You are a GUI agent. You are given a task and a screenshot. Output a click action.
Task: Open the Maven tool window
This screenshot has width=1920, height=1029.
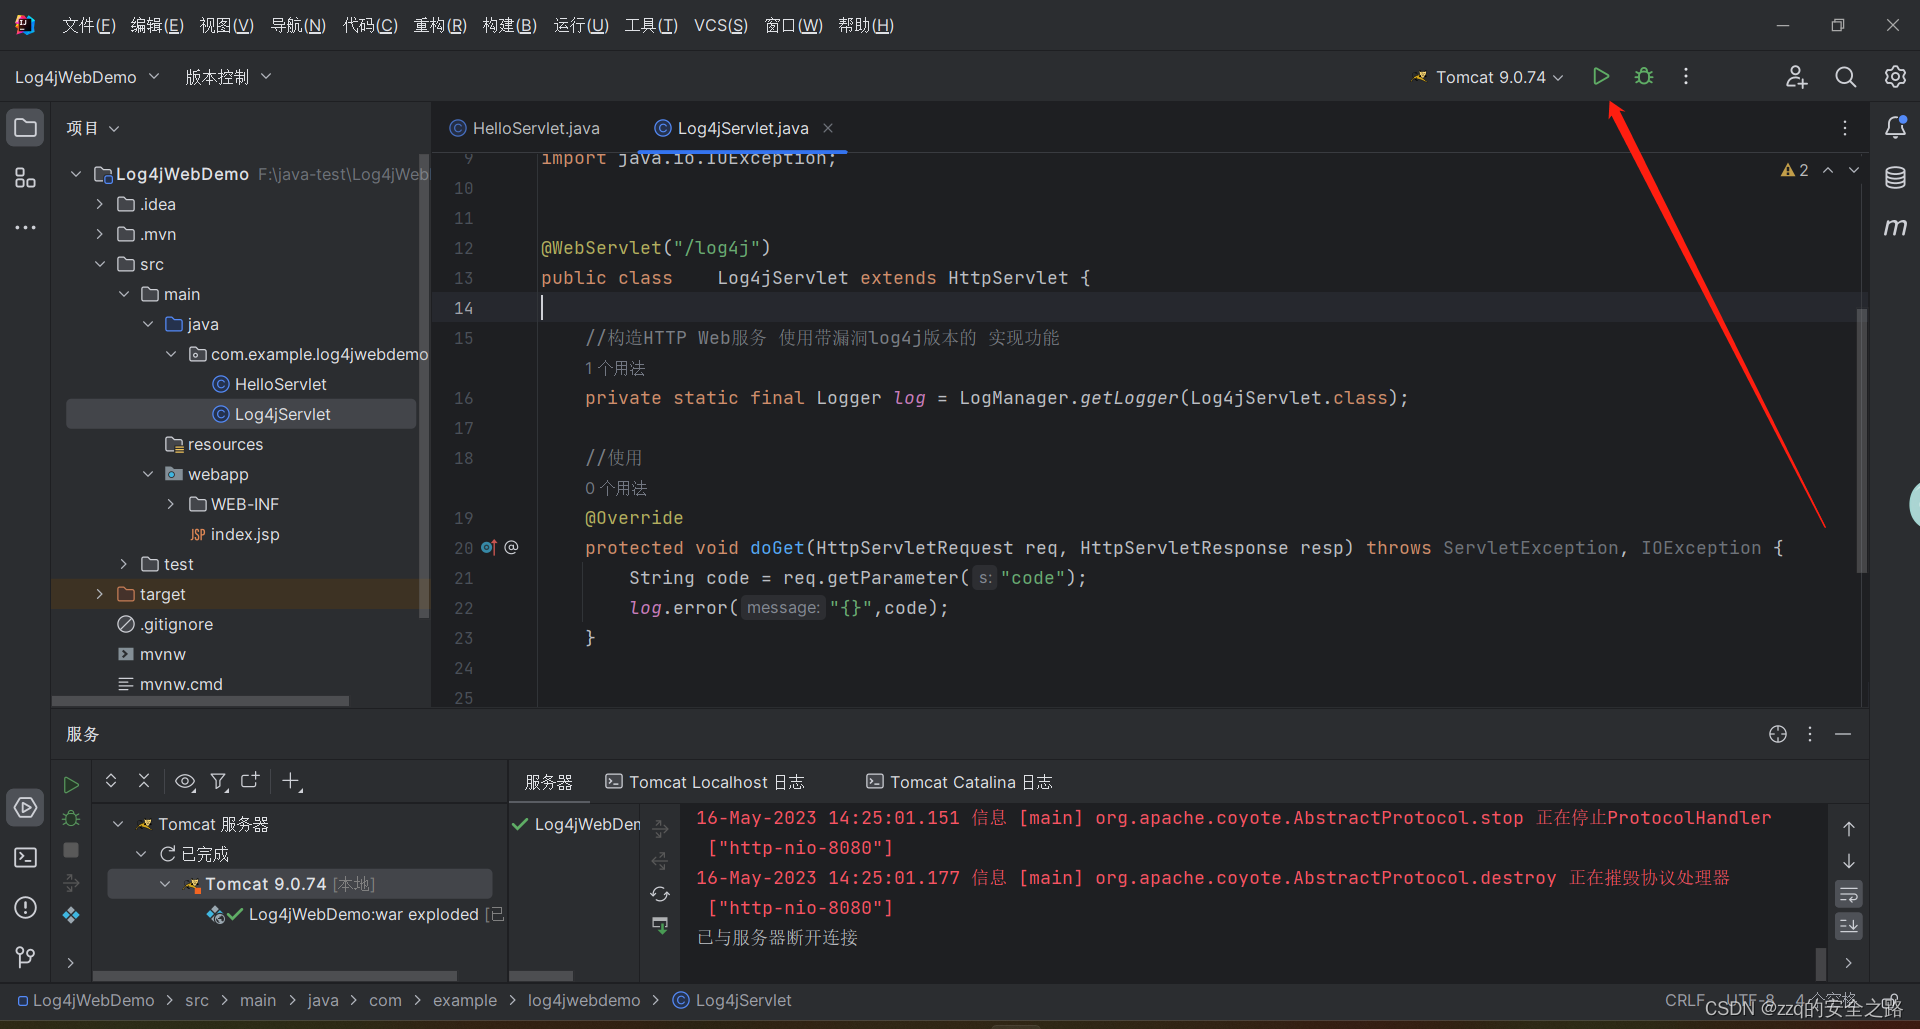click(x=1895, y=227)
